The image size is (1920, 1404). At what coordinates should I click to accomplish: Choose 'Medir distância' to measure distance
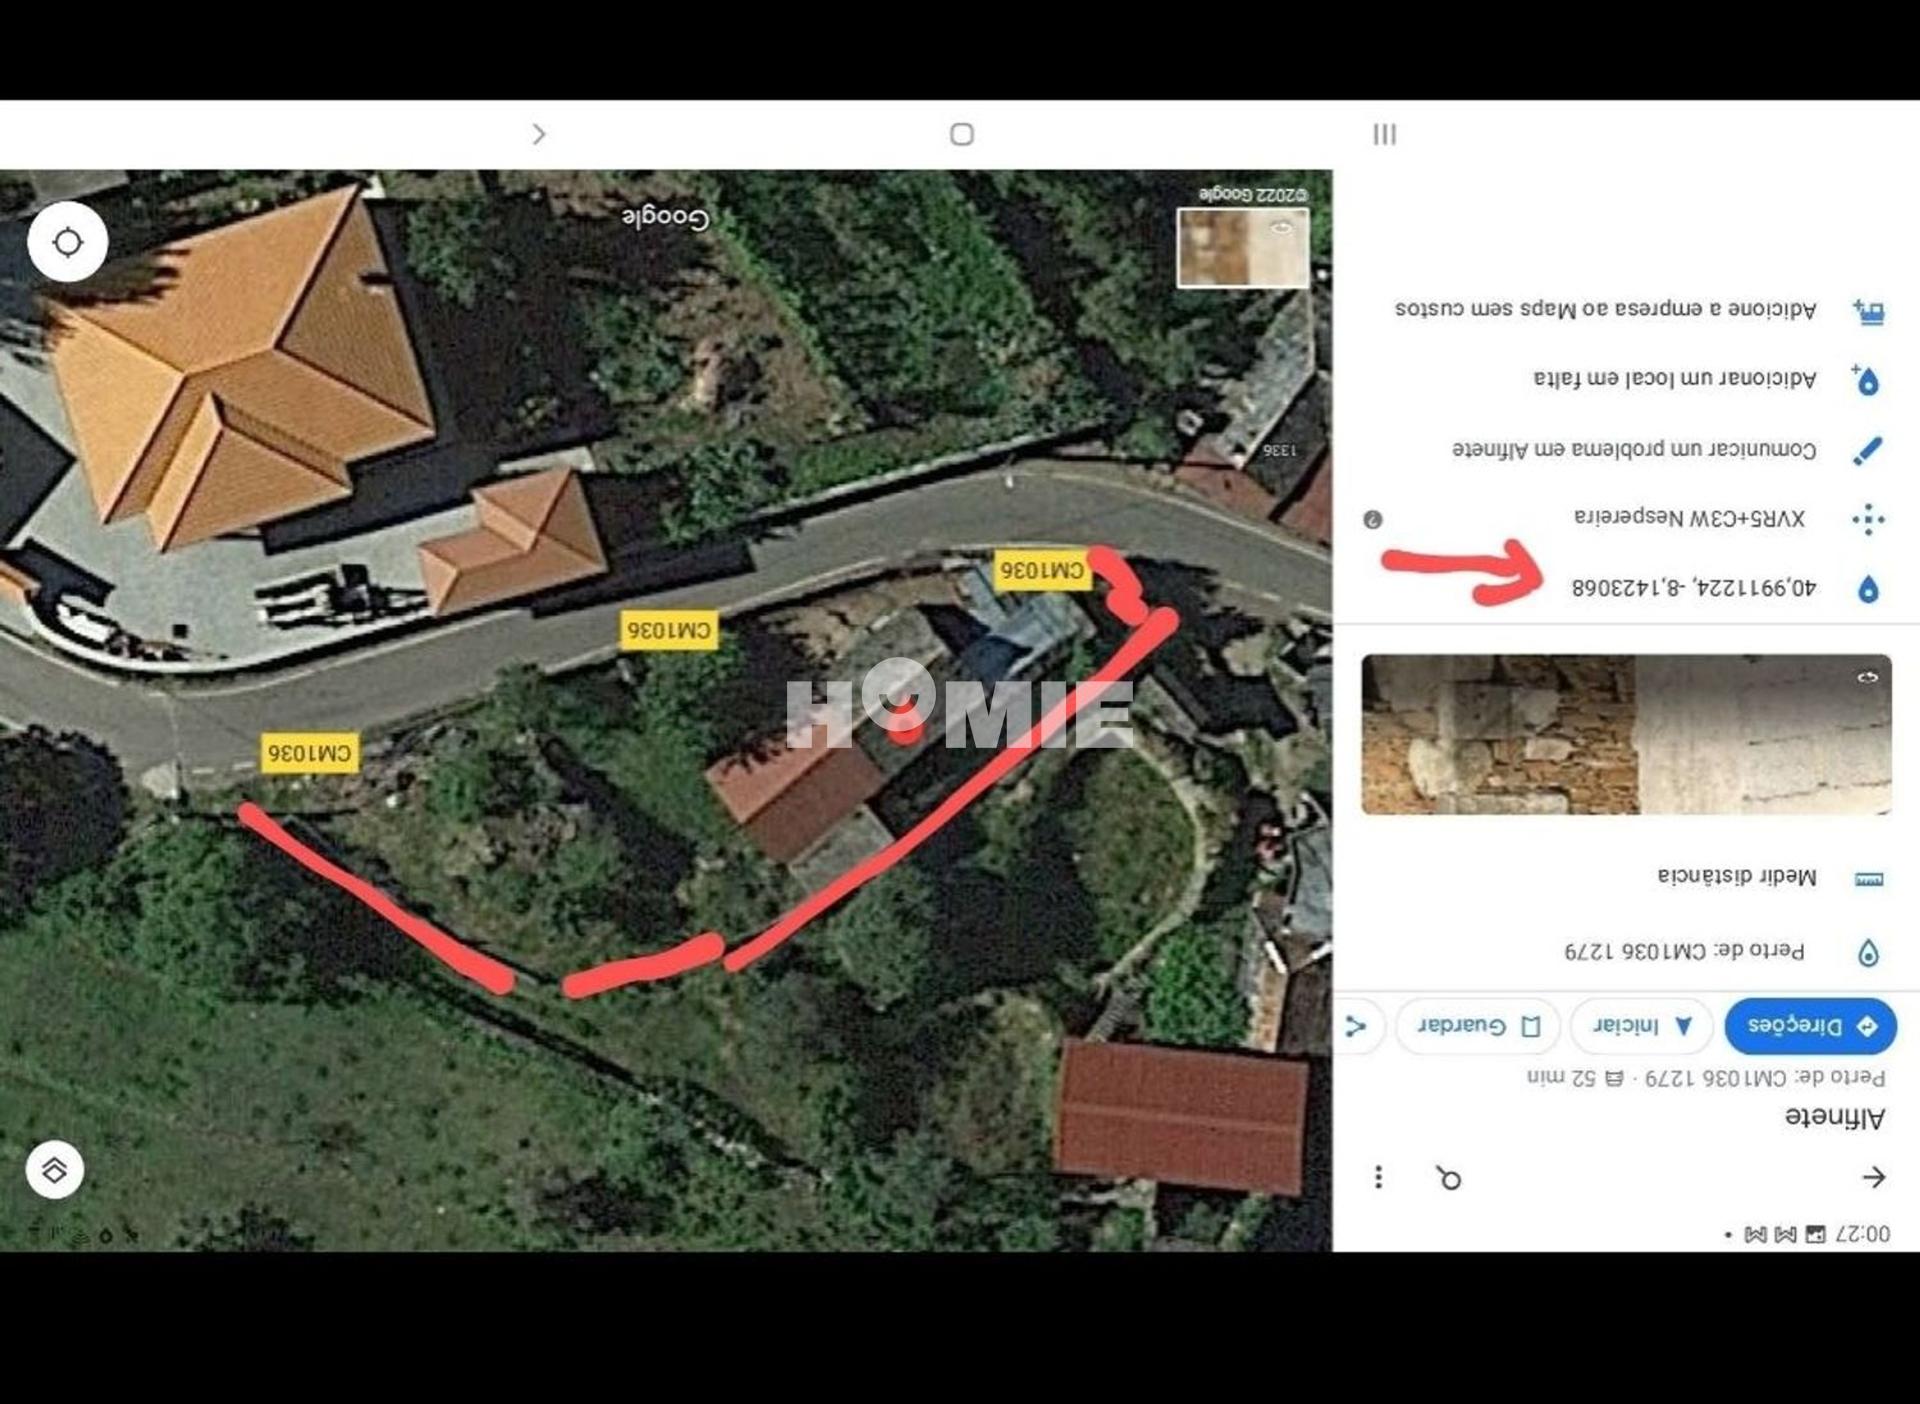pyautogui.click(x=1736, y=877)
